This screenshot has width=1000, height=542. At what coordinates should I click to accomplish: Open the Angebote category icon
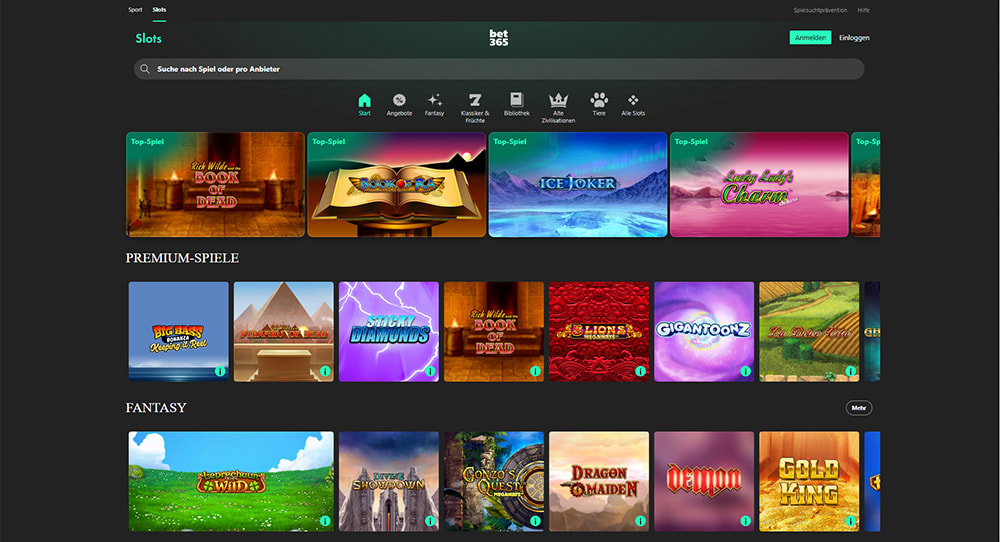click(x=399, y=103)
